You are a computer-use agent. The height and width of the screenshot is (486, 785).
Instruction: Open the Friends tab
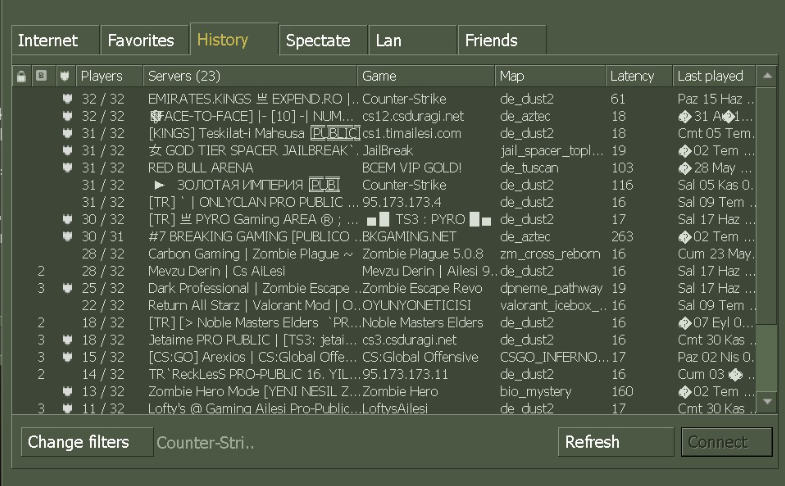pyautogui.click(x=502, y=40)
